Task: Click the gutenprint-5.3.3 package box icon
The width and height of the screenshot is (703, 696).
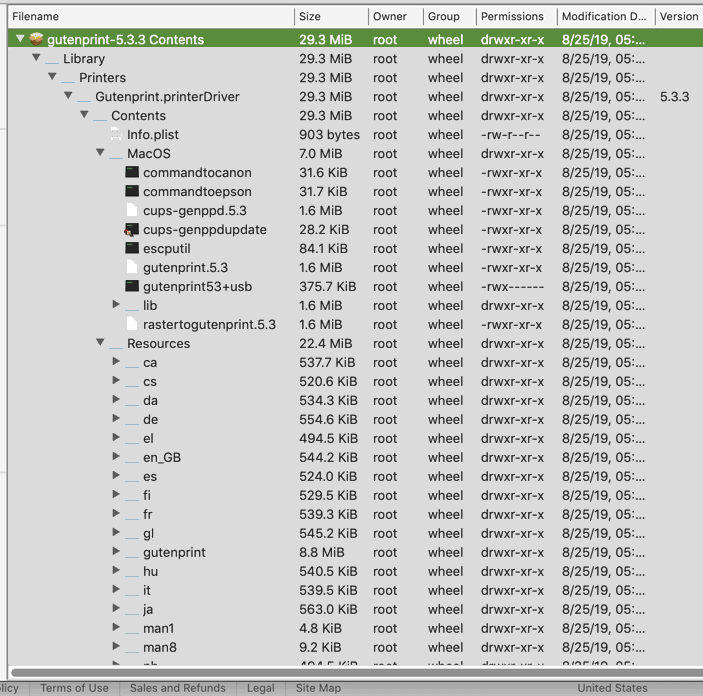Action: [36, 39]
